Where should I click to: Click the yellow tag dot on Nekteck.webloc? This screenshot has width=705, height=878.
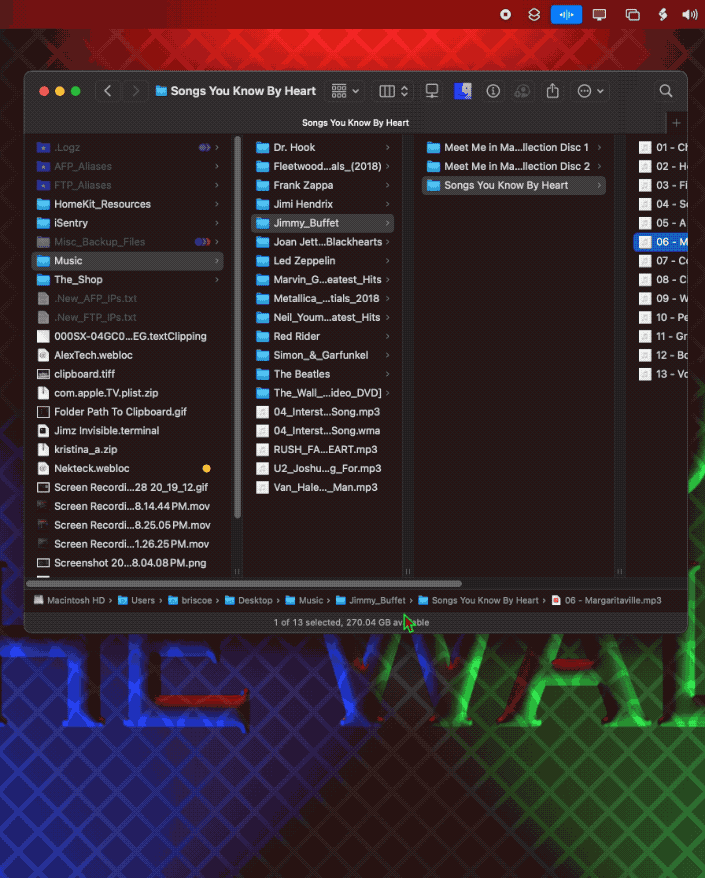[x=206, y=469]
